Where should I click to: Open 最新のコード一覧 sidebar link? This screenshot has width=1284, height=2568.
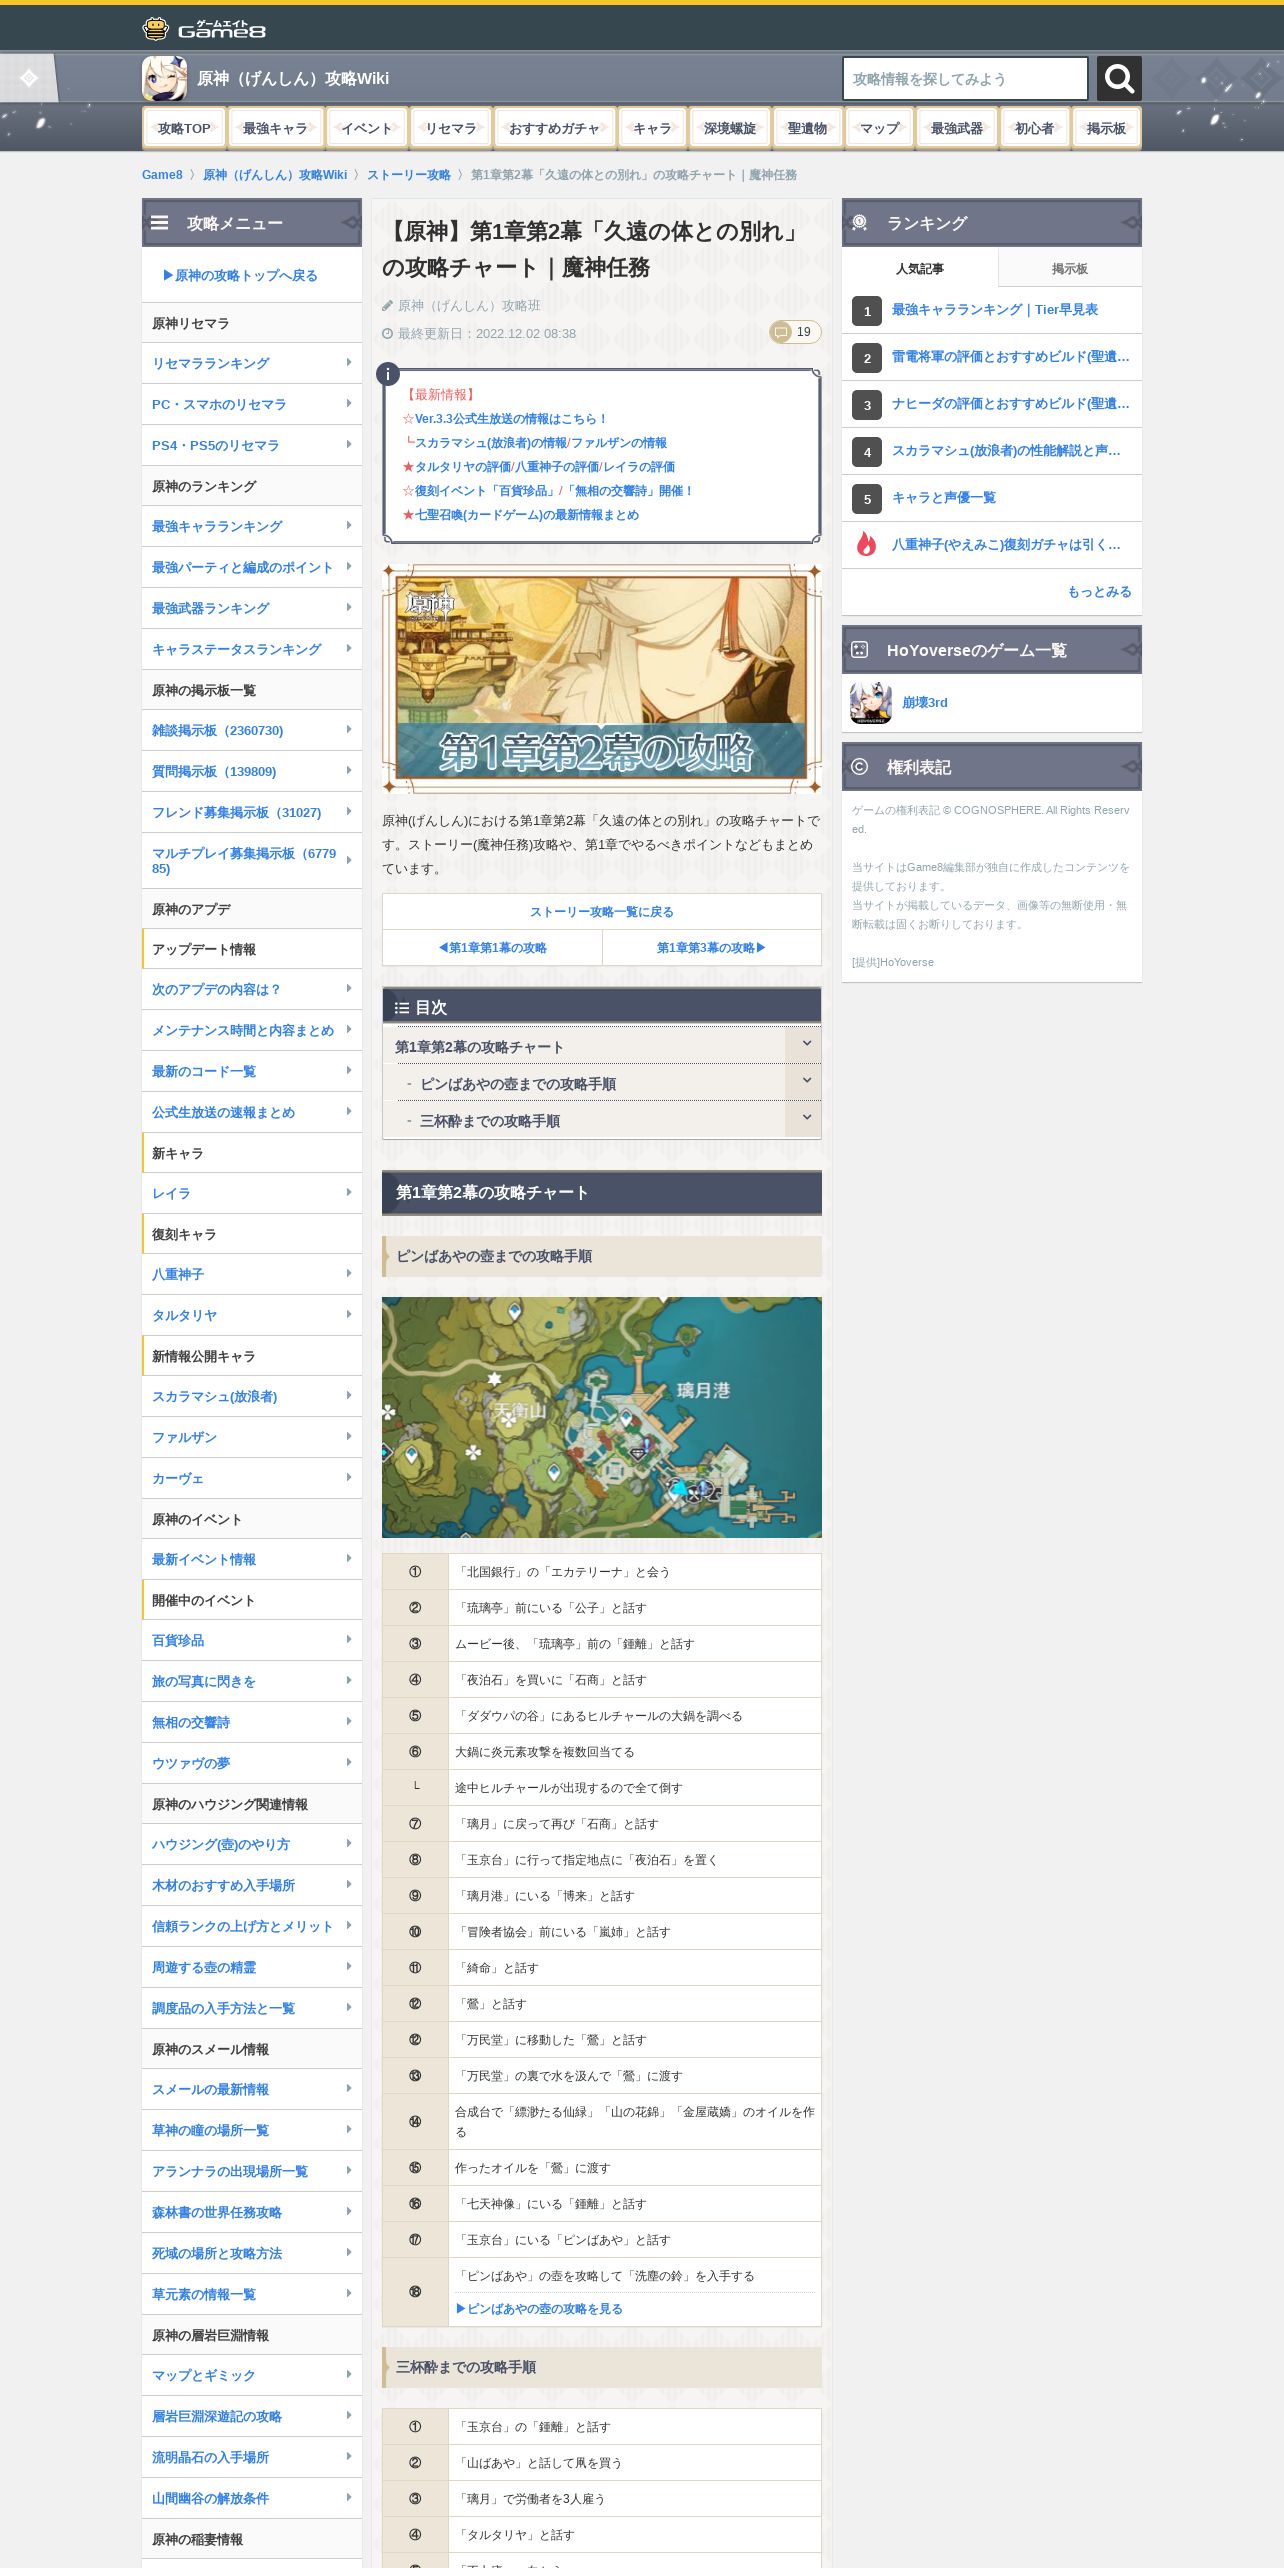pyautogui.click(x=204, y=1071)
